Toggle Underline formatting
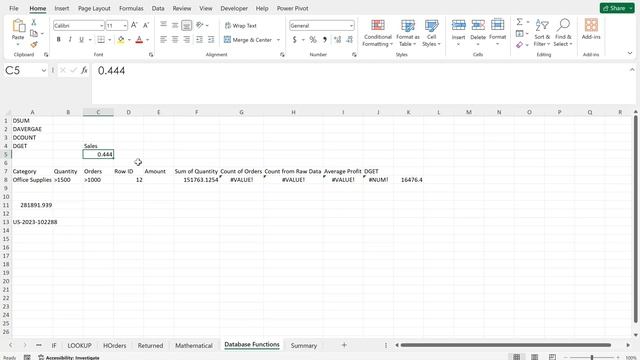 click(x=81, y=40)
